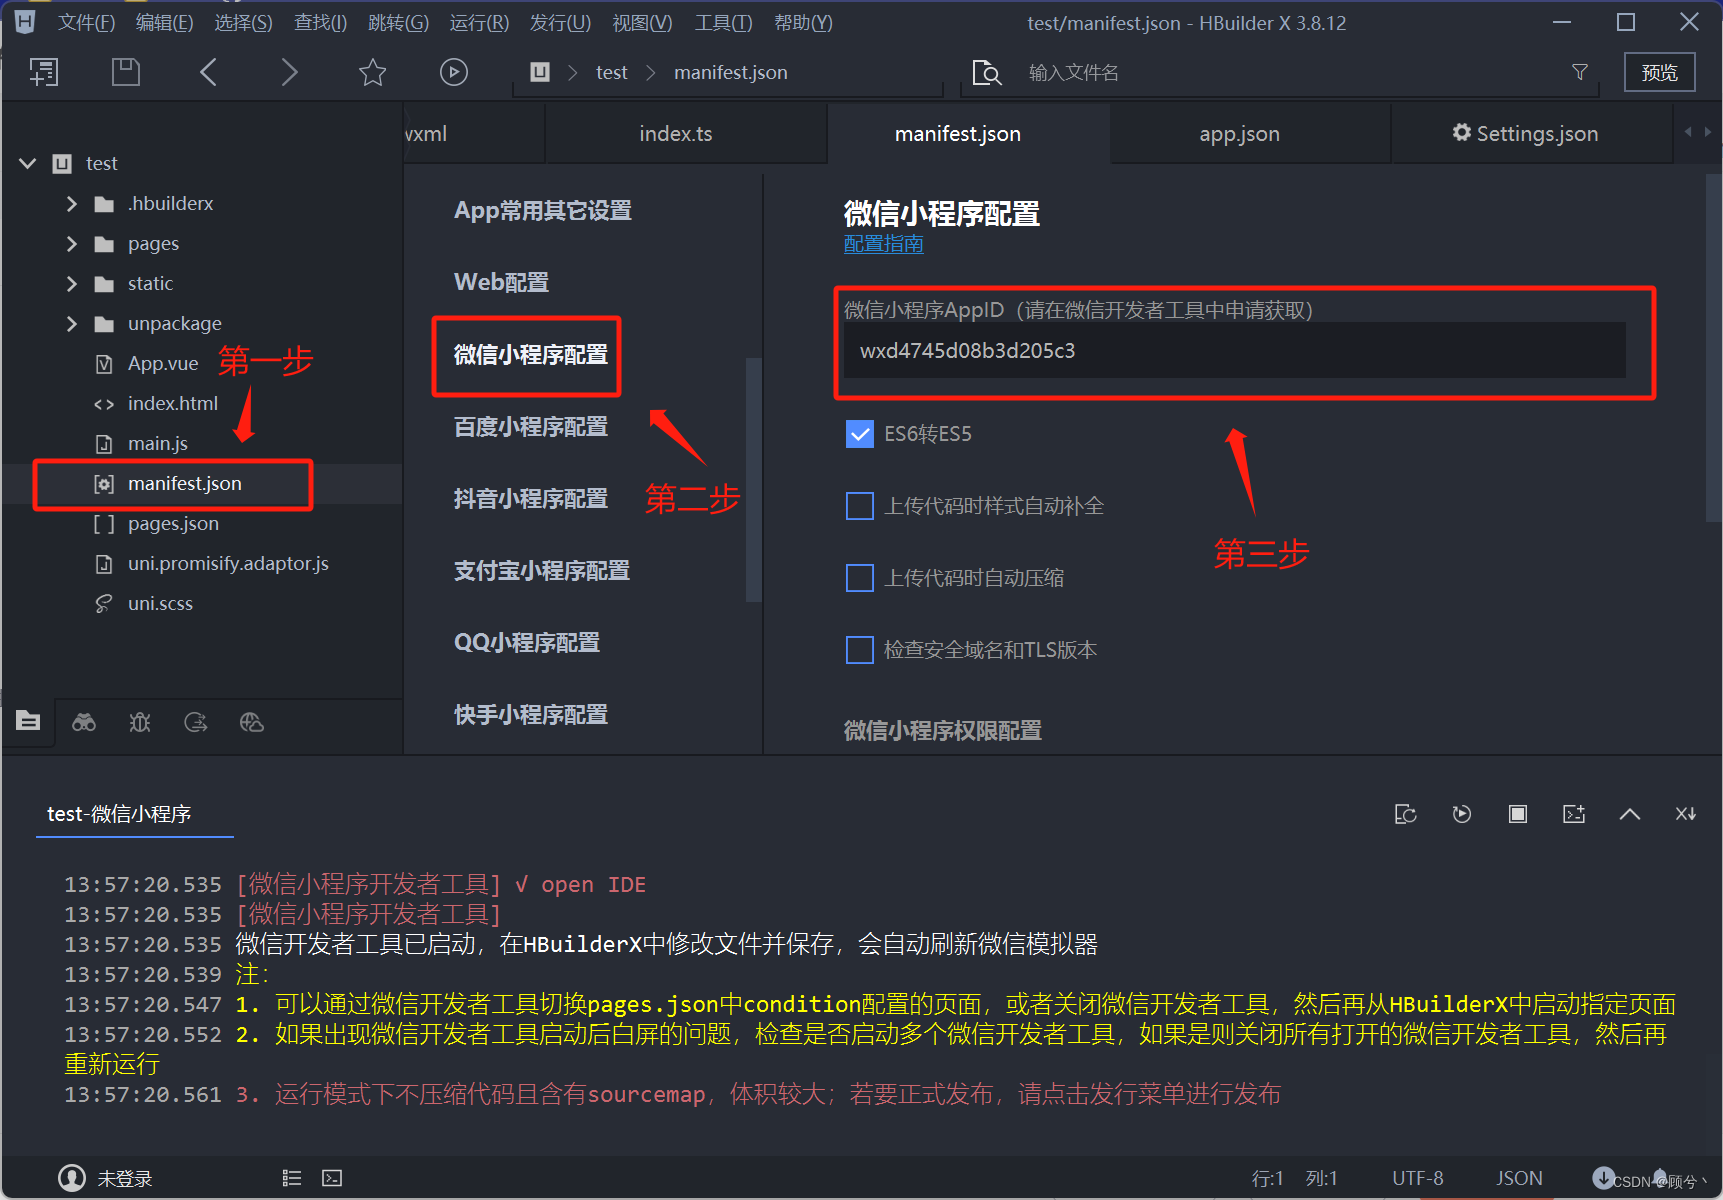Open uni.scss in the file tree
The width and height of the screenshot is (1723, 1200).
click(160, 604)
